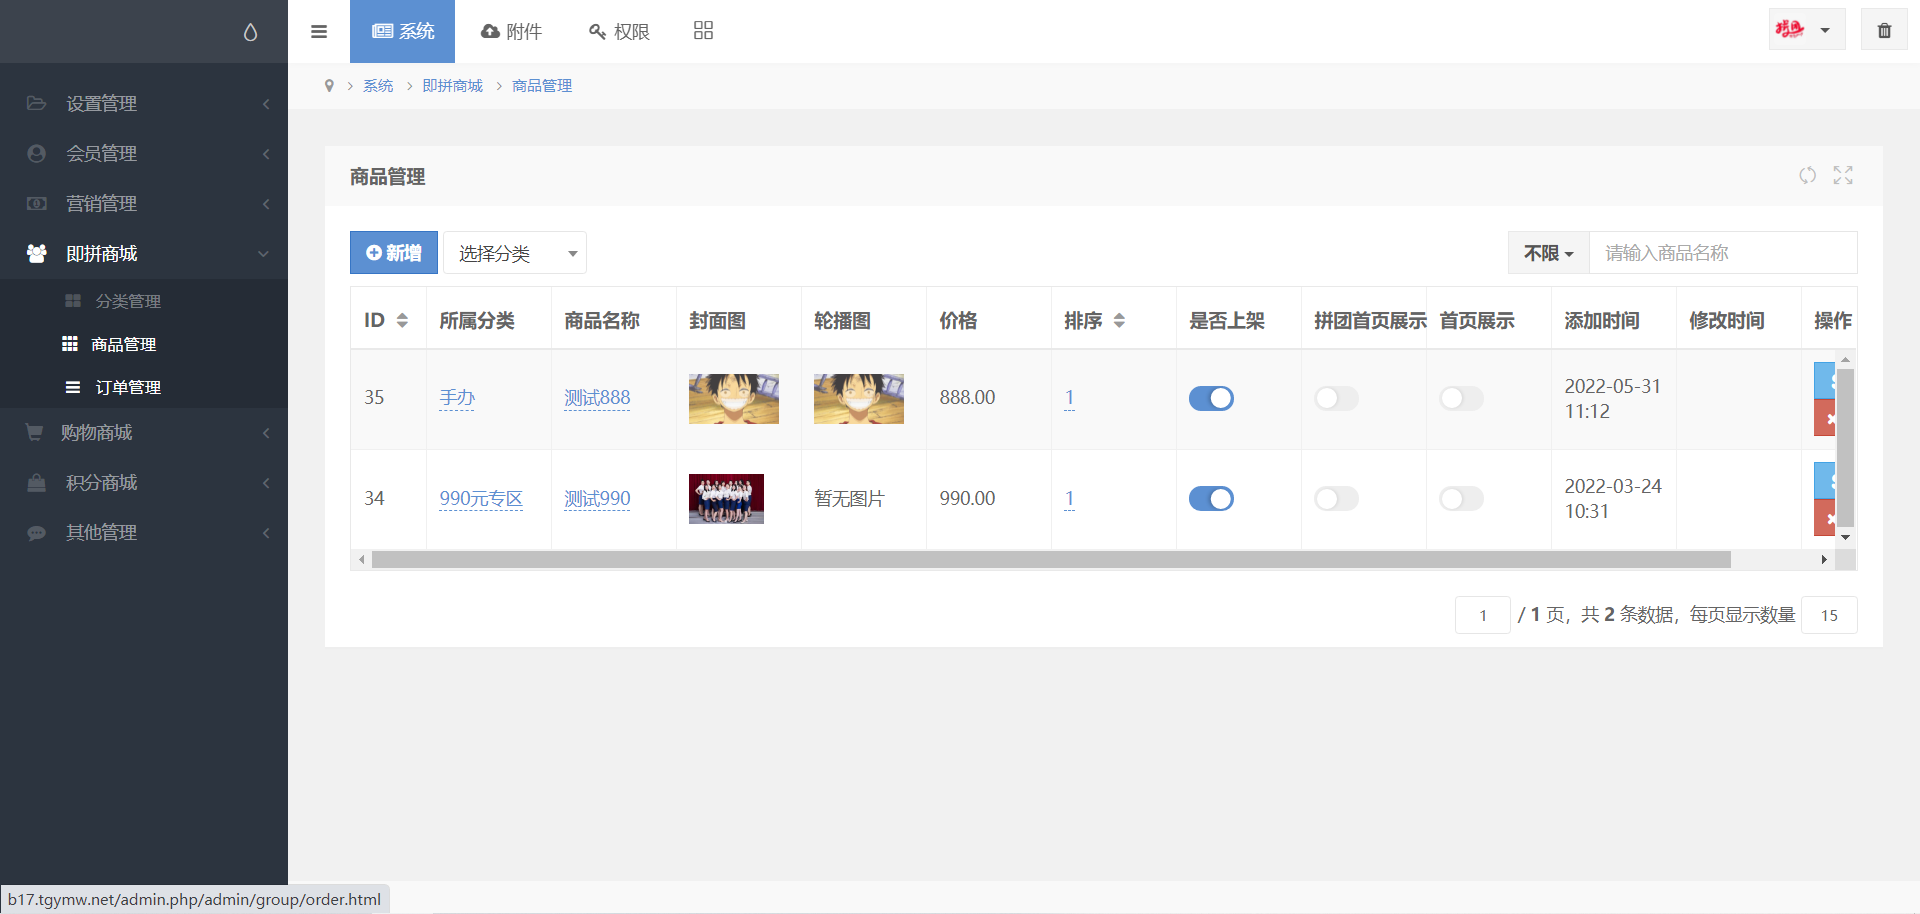Sort table by 排序 column arrows

[1119, 321]
